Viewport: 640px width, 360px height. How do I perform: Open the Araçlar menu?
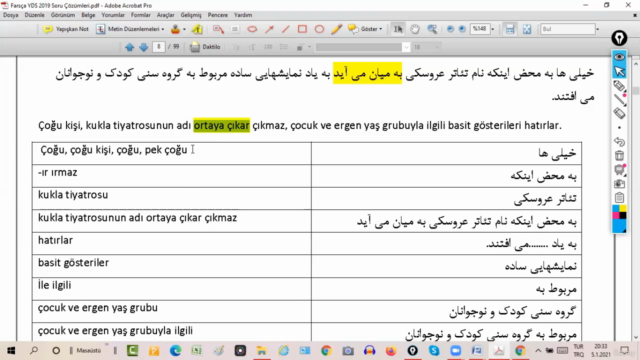166,15
